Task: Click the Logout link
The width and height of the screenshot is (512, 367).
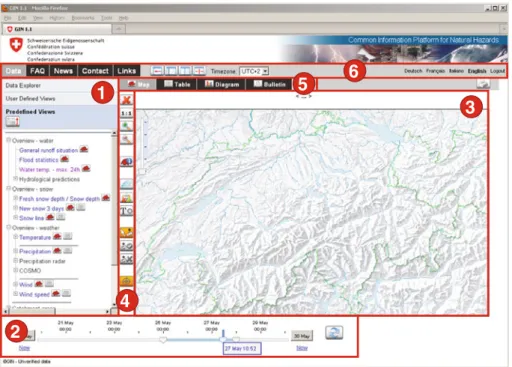Action: [x=497, y=71]
